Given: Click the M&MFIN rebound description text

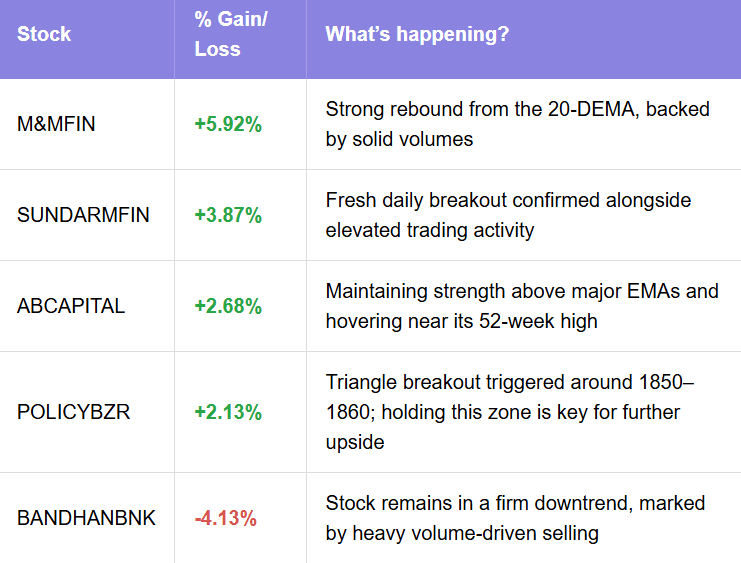Looking at the screenshot, I should (517, 124).
